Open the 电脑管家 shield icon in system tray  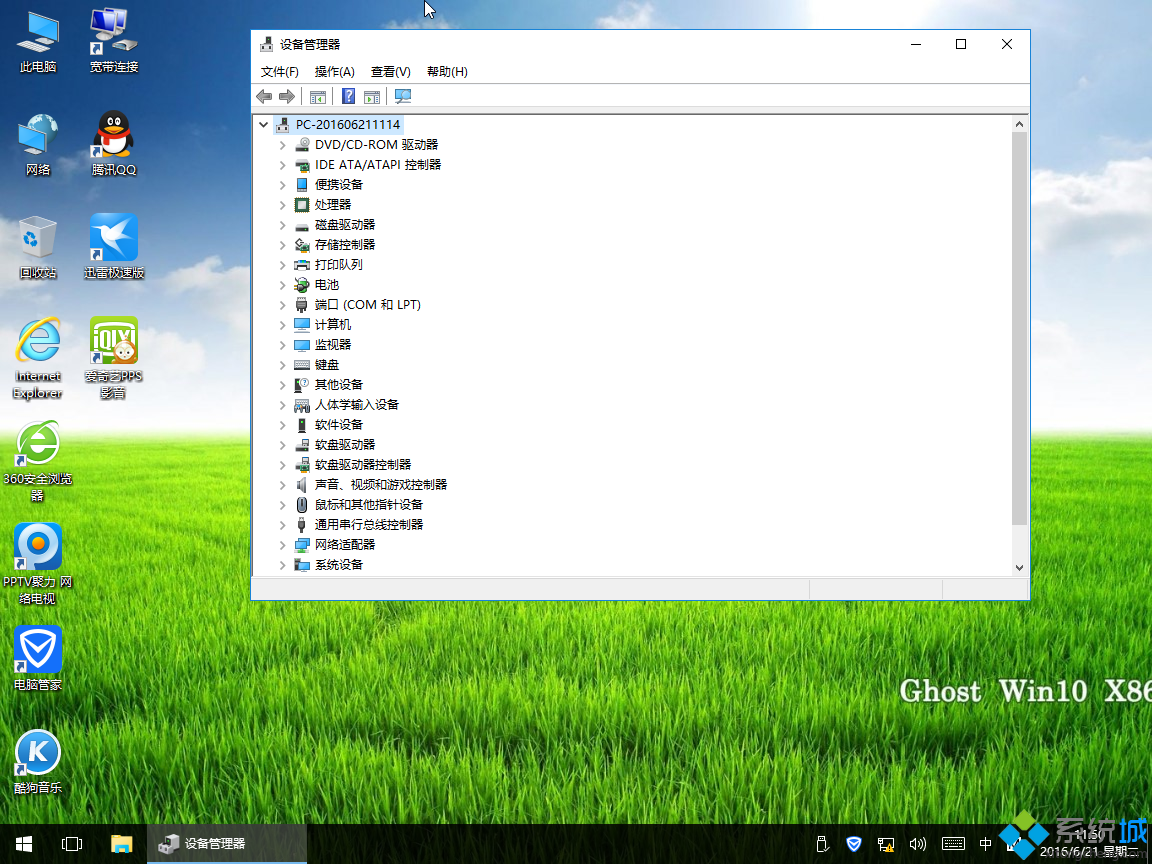(x=853, y=843)
